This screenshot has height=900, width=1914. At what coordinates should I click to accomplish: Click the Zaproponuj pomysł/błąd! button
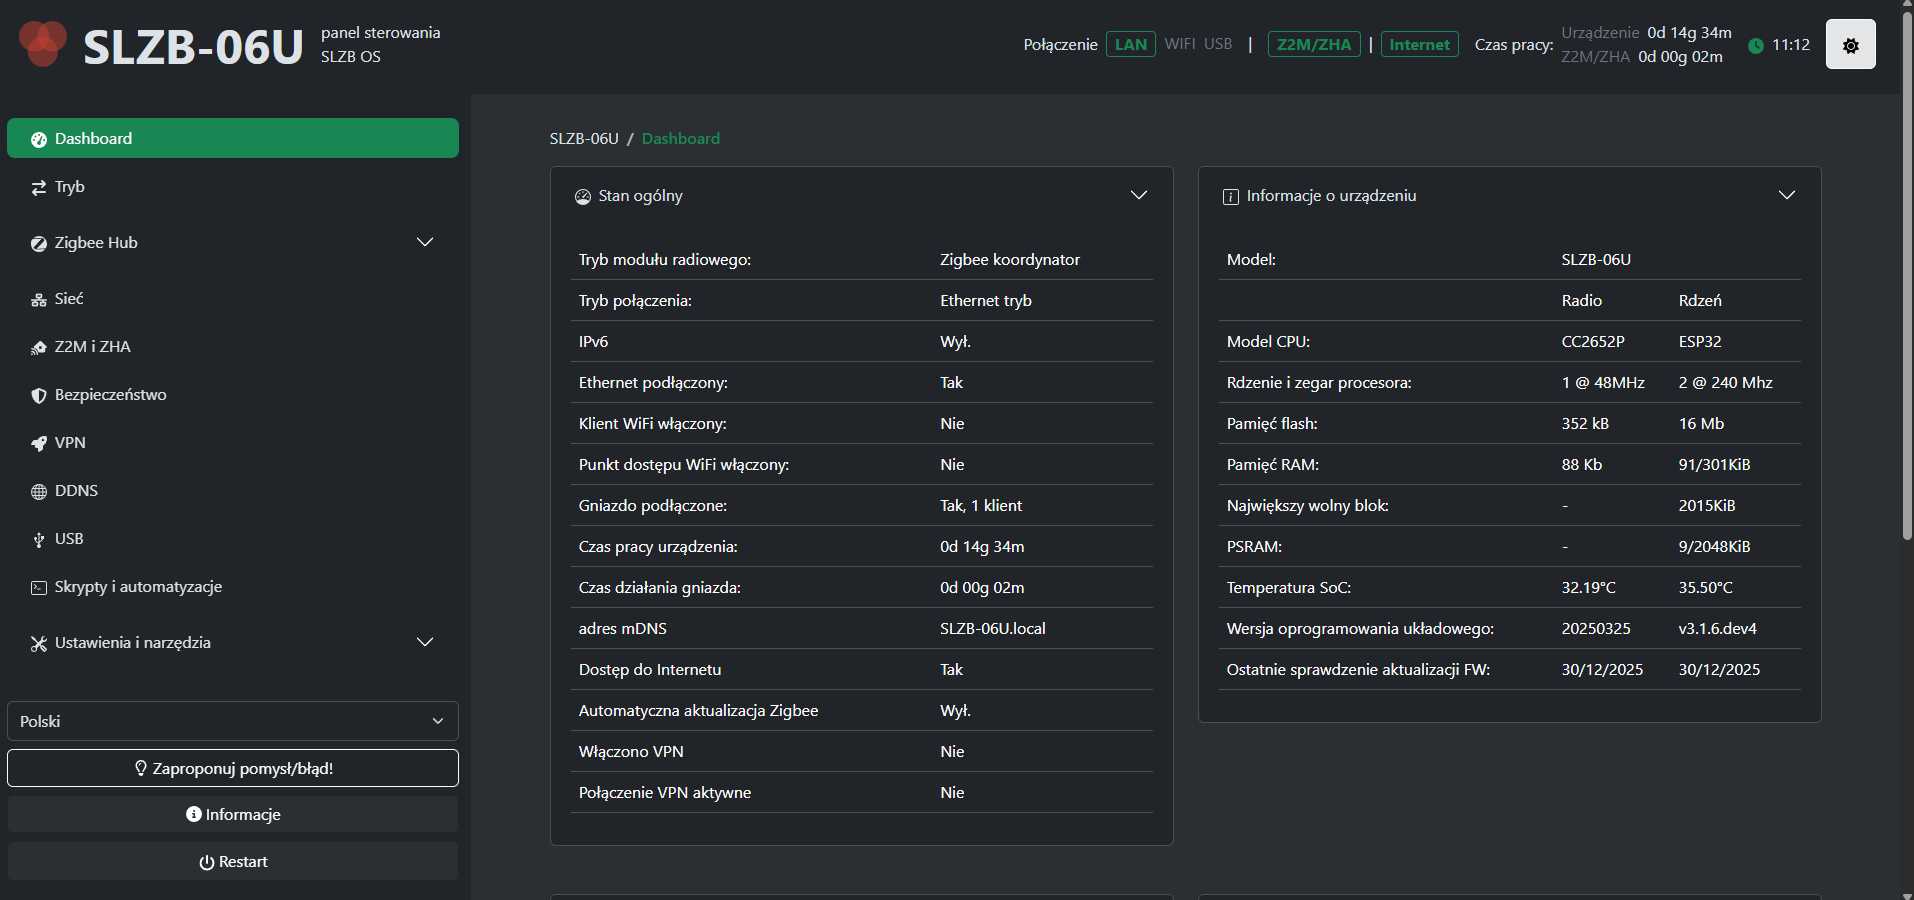tap(232, 768)
